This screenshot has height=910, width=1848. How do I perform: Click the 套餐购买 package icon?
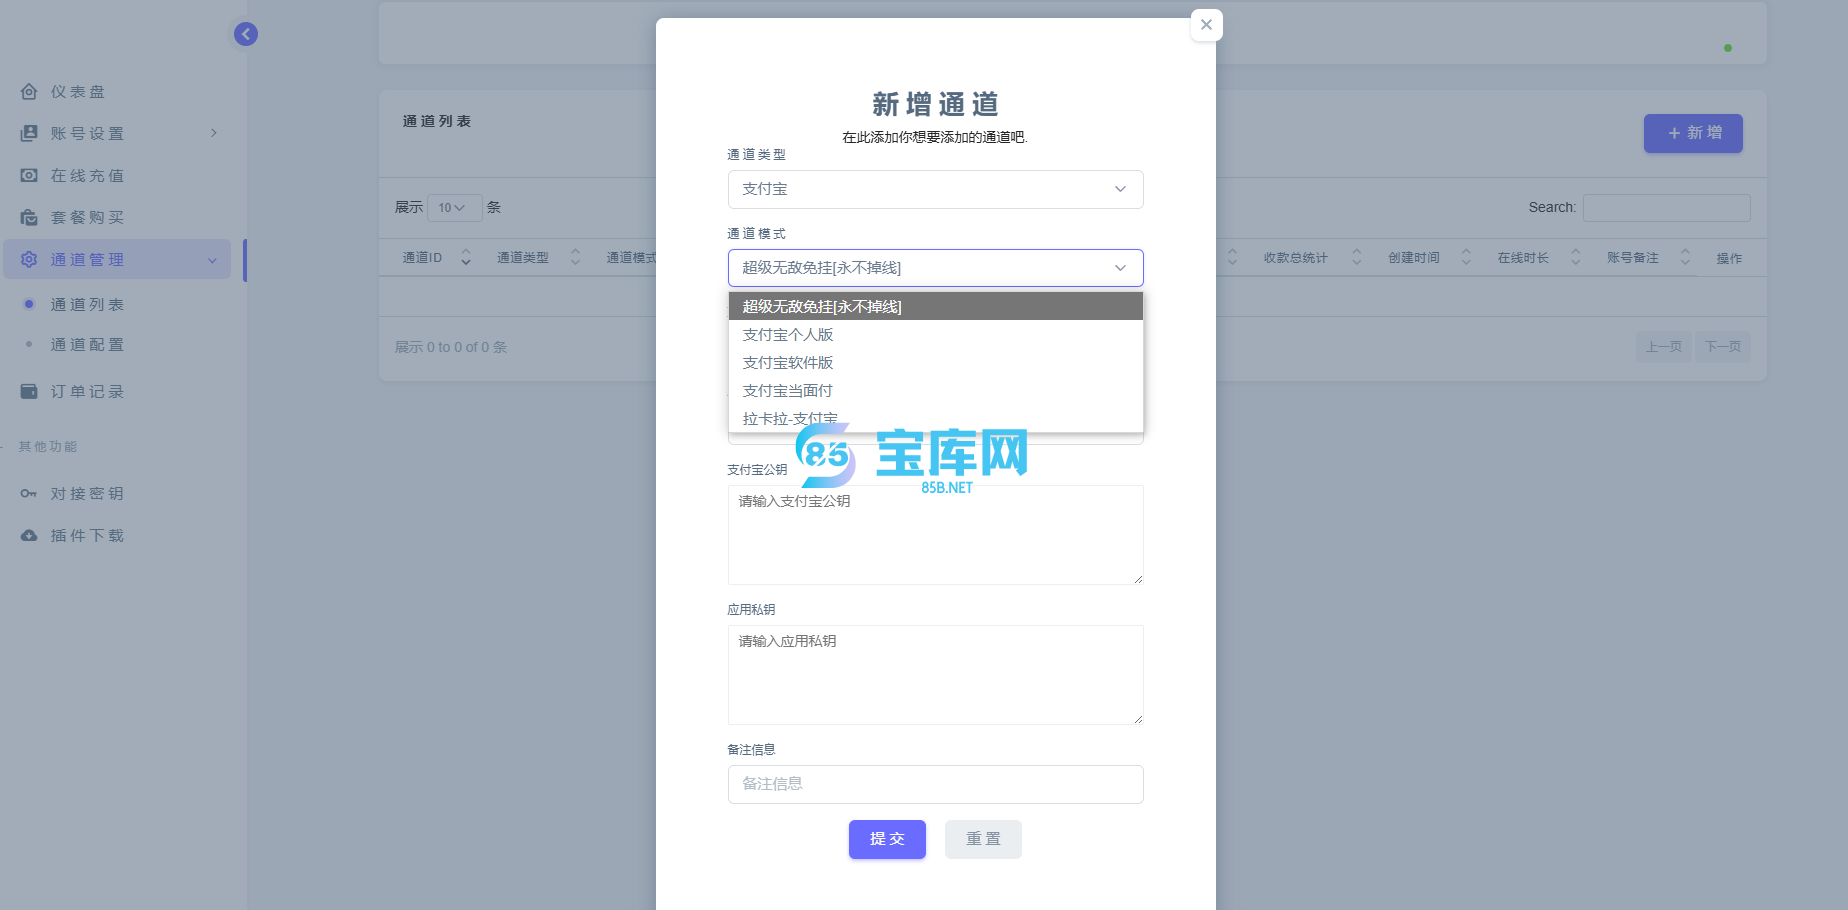(29, 217)
